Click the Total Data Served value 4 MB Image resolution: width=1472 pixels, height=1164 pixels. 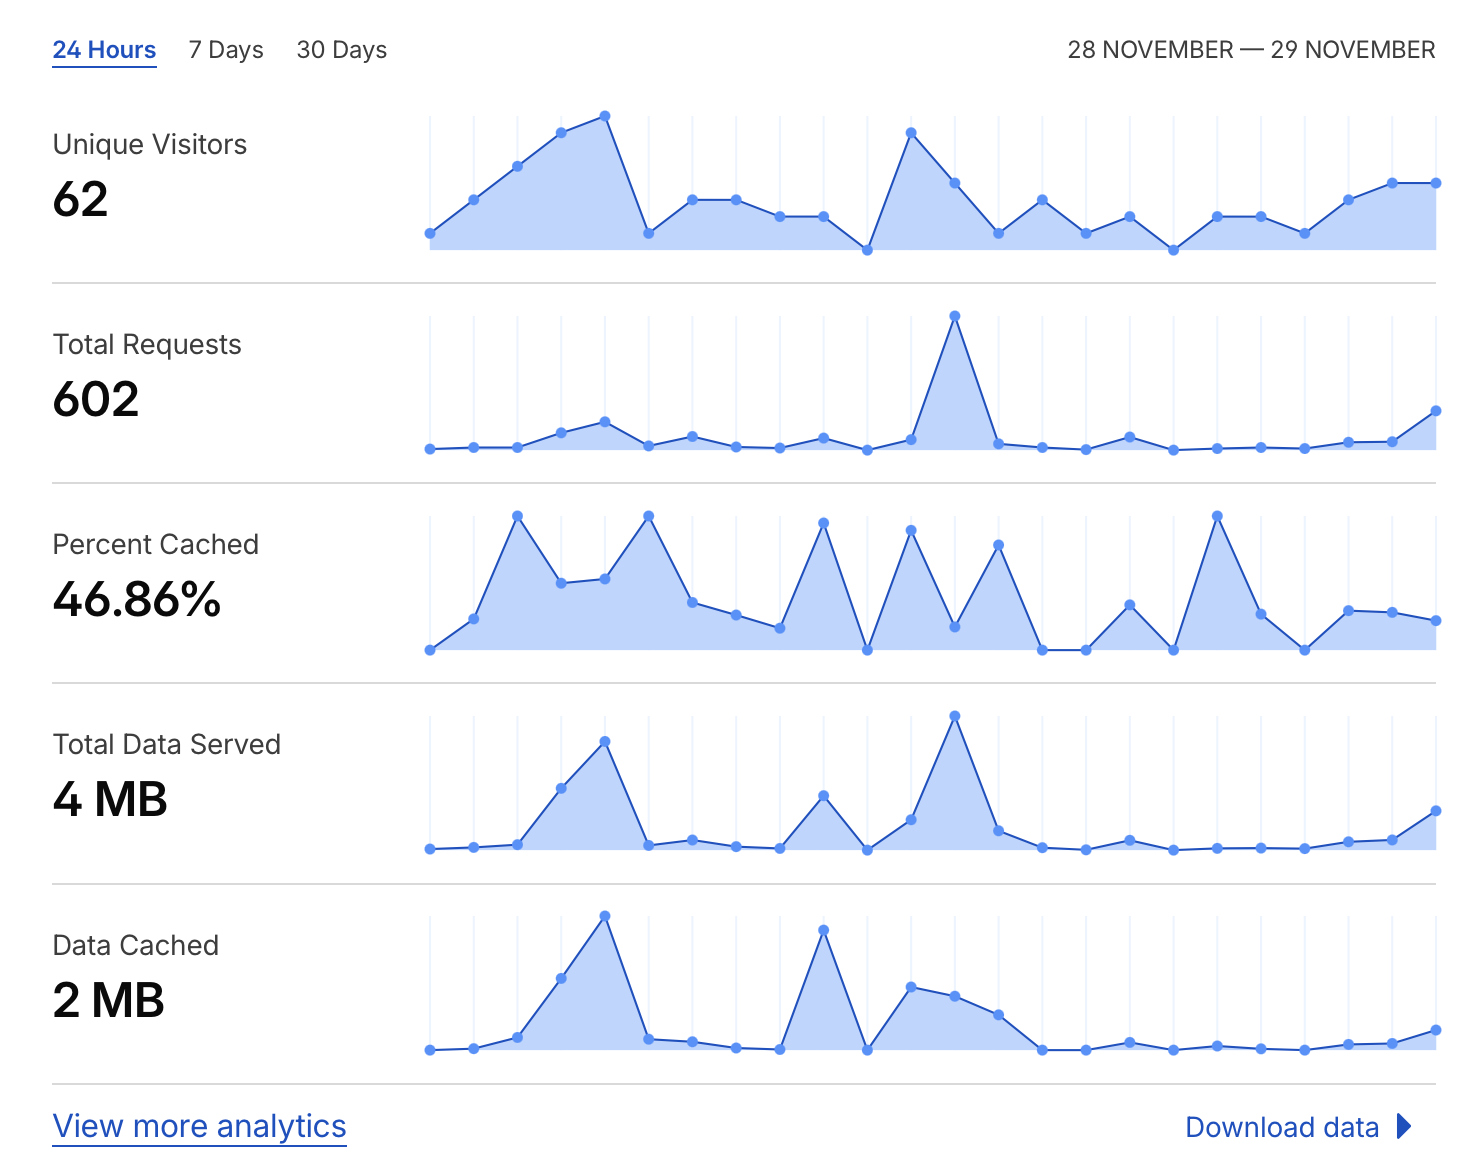click(110, 800)
